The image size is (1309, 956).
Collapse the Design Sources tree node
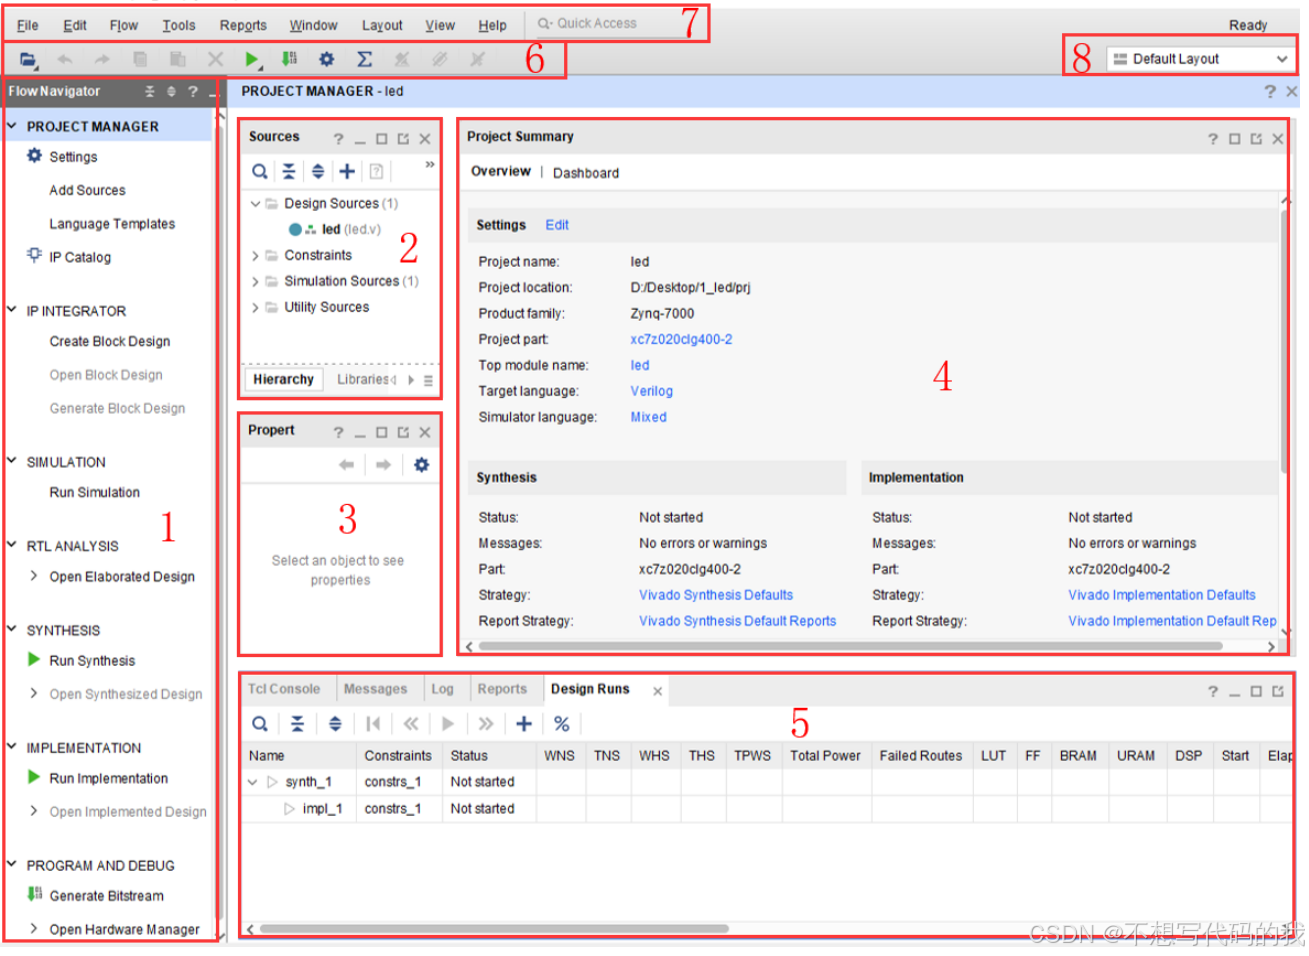click(255, 203)
